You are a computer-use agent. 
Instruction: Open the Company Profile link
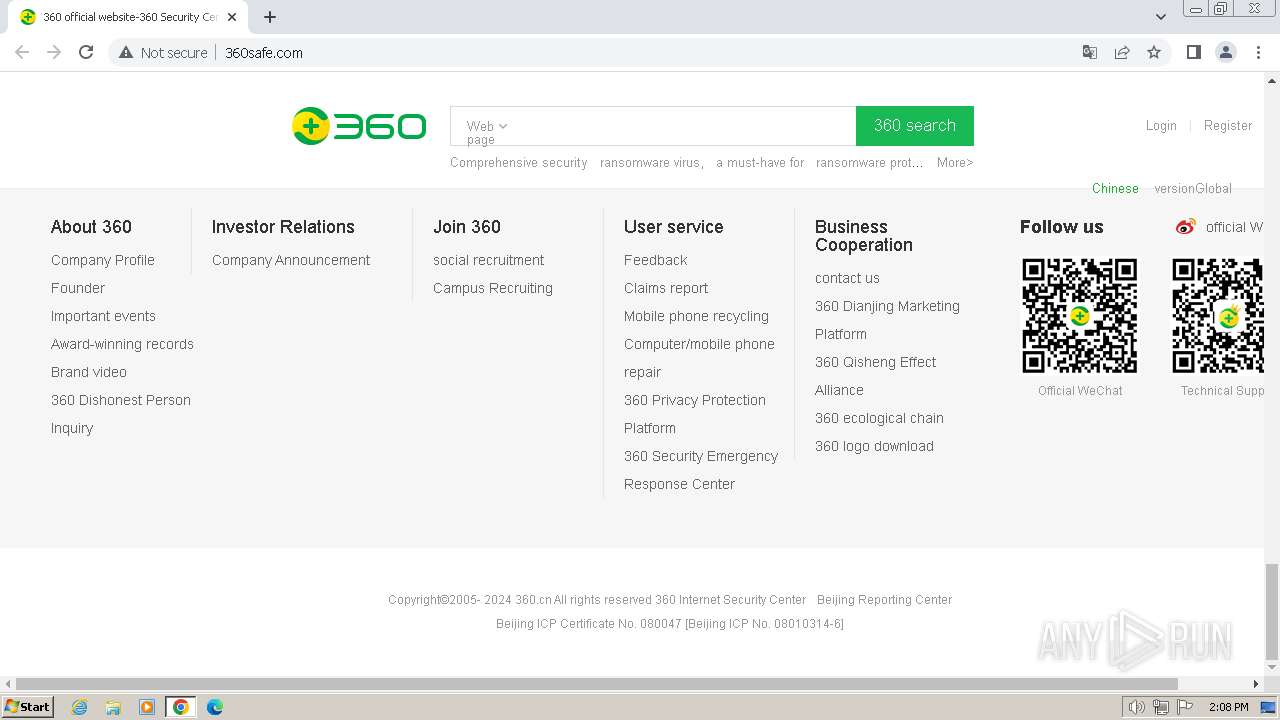pyautogui.click(x=103, y=260)
